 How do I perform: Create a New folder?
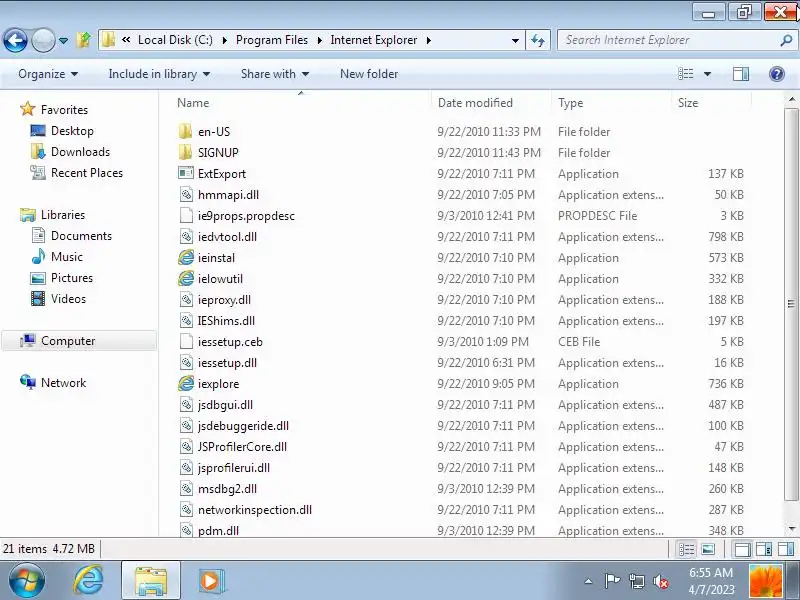click(369, 74)
